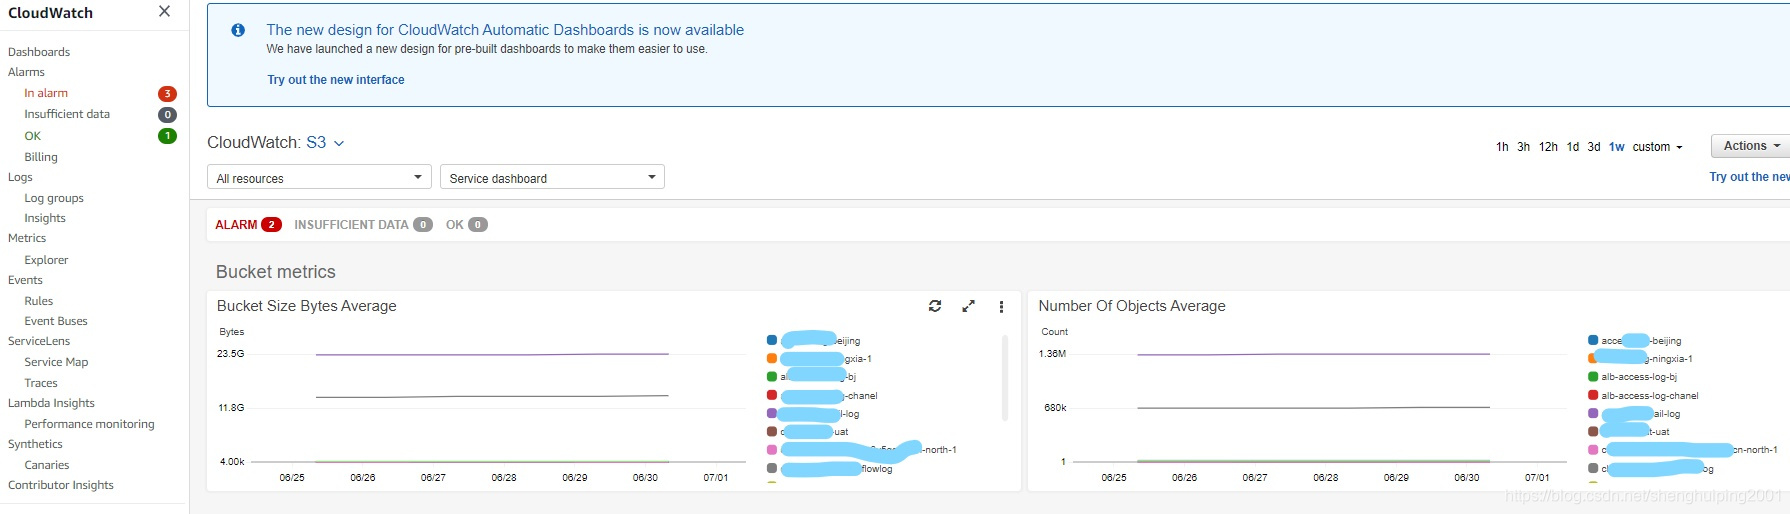This screenshot has width=1790, height=514.
Task: Open Rules under Events
Action: pos(39,301)
